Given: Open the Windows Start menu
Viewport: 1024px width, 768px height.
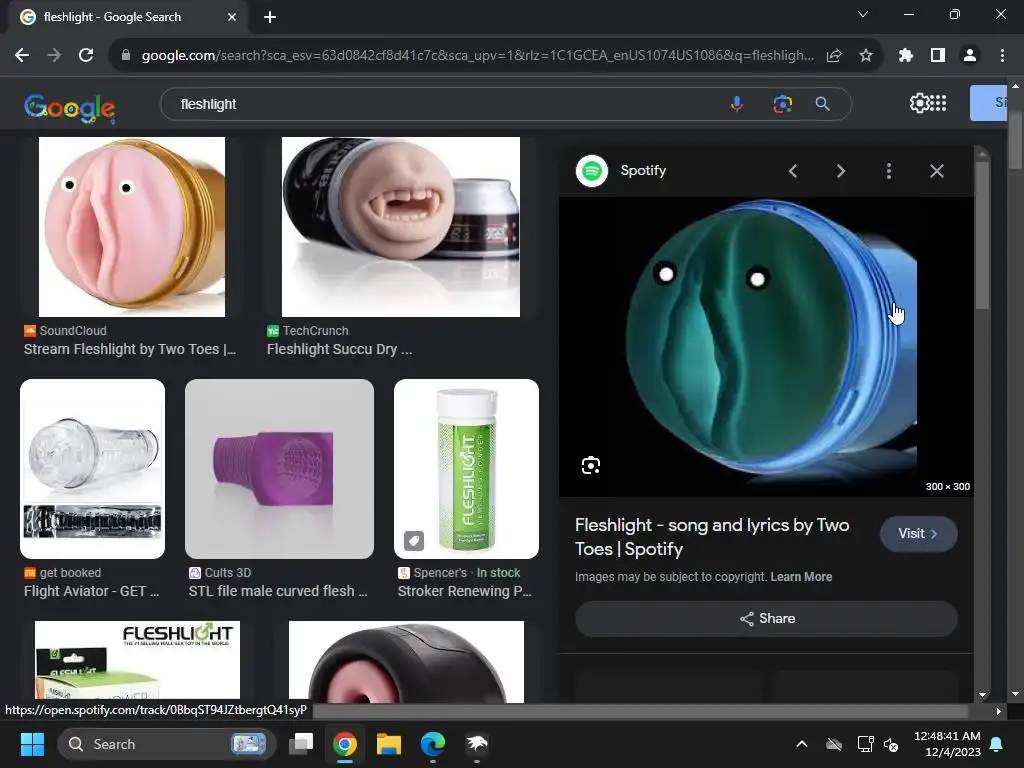Looking at the screenshot, I should pos(32,744).
